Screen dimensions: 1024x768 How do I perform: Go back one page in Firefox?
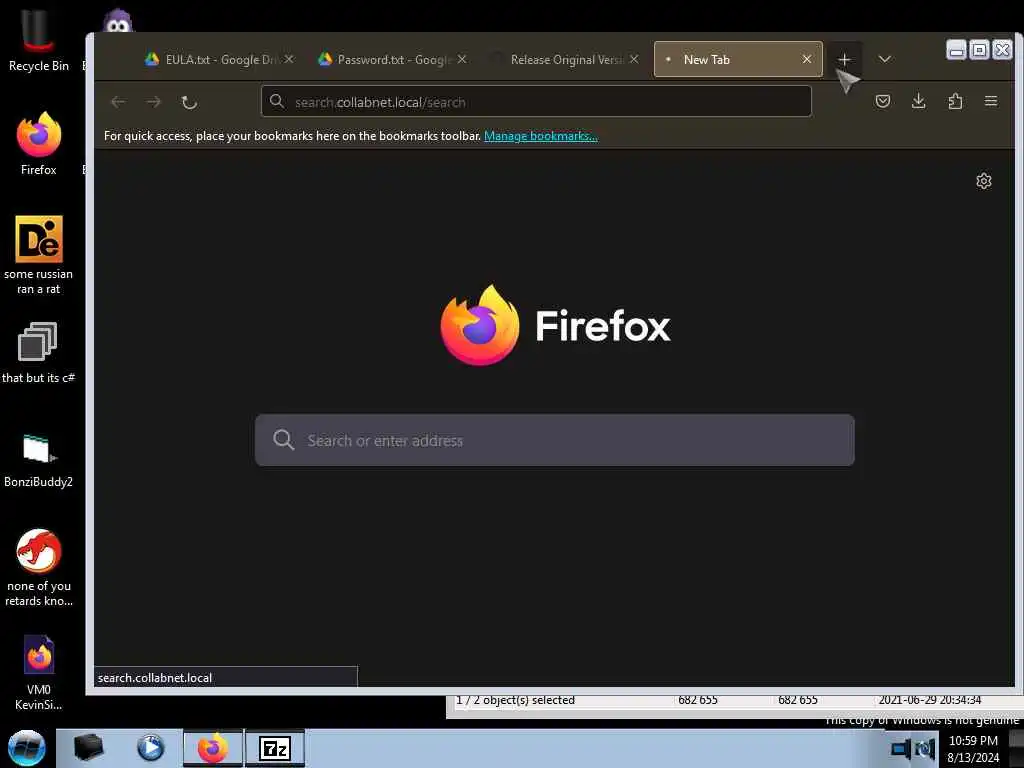click(x=118, y=102)
